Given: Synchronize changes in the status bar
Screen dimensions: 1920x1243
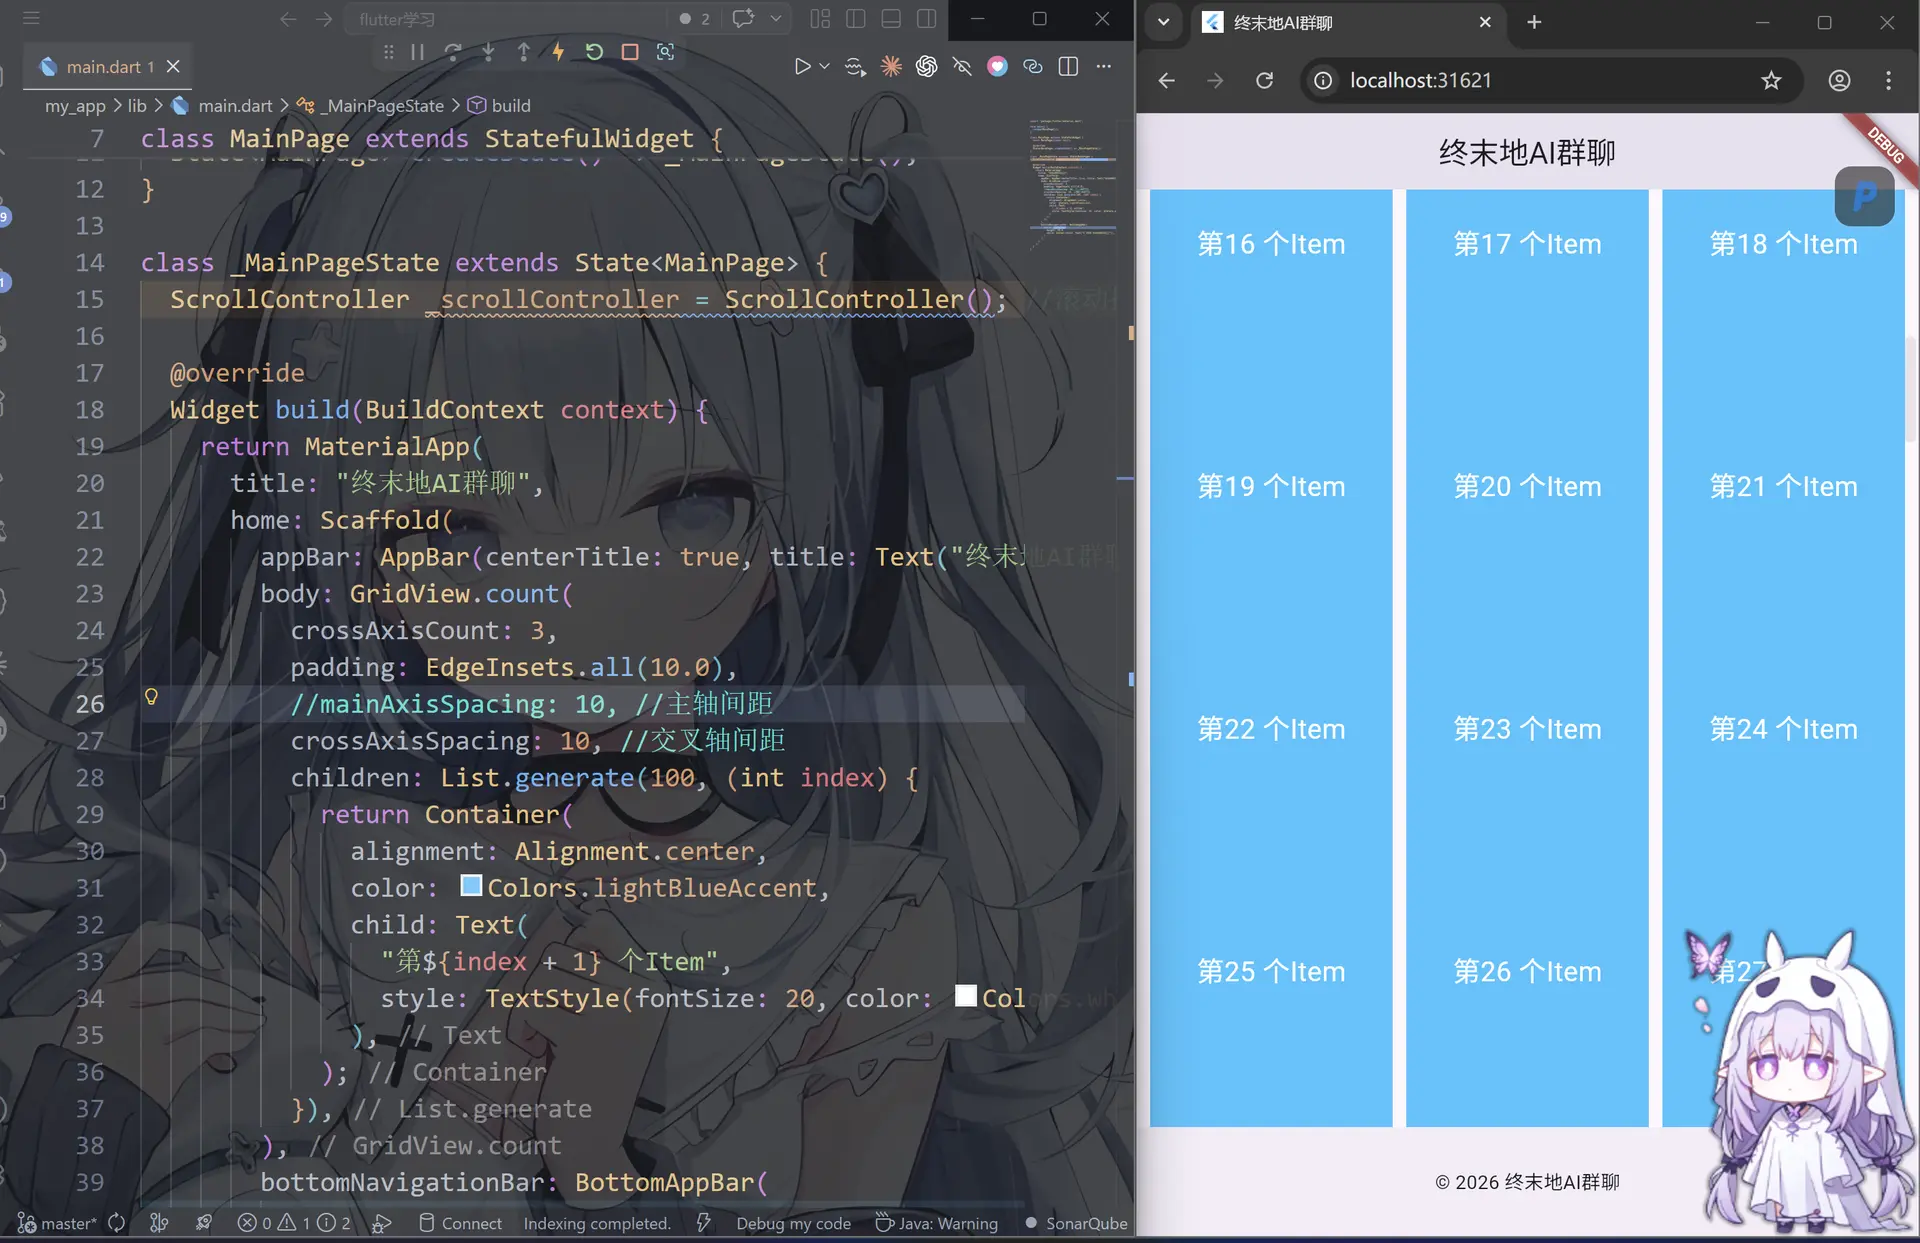Looking at the screenshot, I should pos(116,1223).
